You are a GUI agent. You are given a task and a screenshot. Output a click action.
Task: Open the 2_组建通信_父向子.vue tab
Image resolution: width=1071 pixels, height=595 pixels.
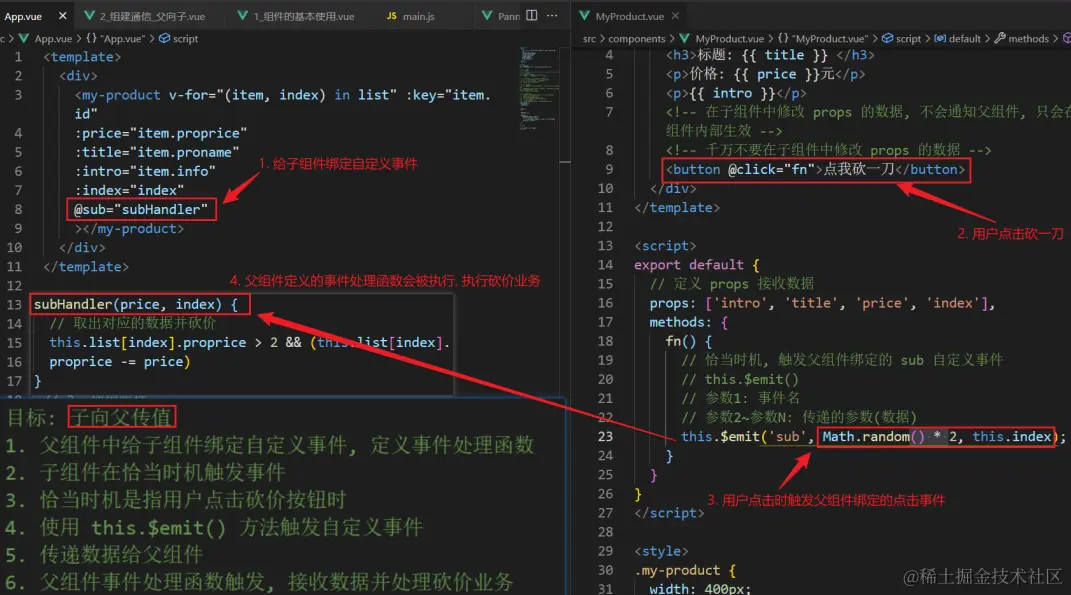coord(152,16)
